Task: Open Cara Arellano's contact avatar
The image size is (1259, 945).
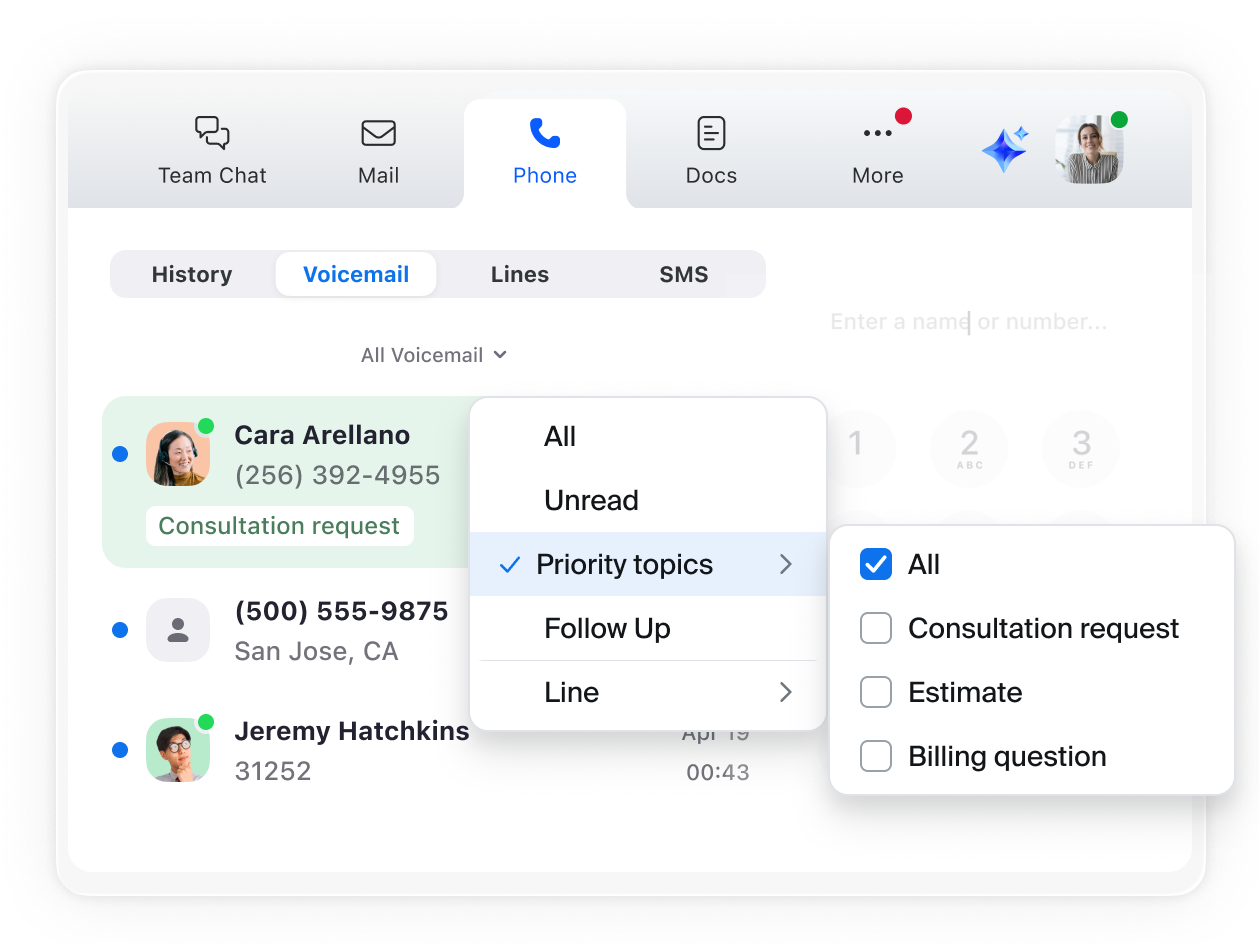Action: pyautogui.click(x=178, y=454)
